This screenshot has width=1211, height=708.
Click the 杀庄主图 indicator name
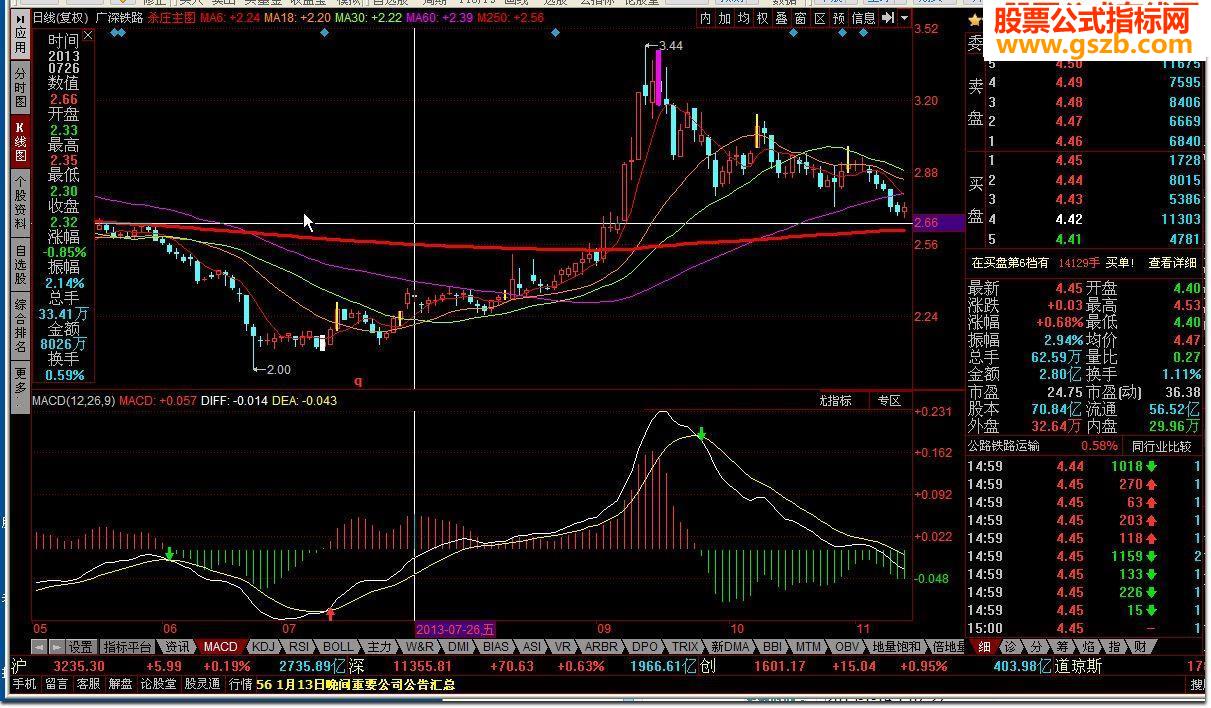tap(171, 18)
